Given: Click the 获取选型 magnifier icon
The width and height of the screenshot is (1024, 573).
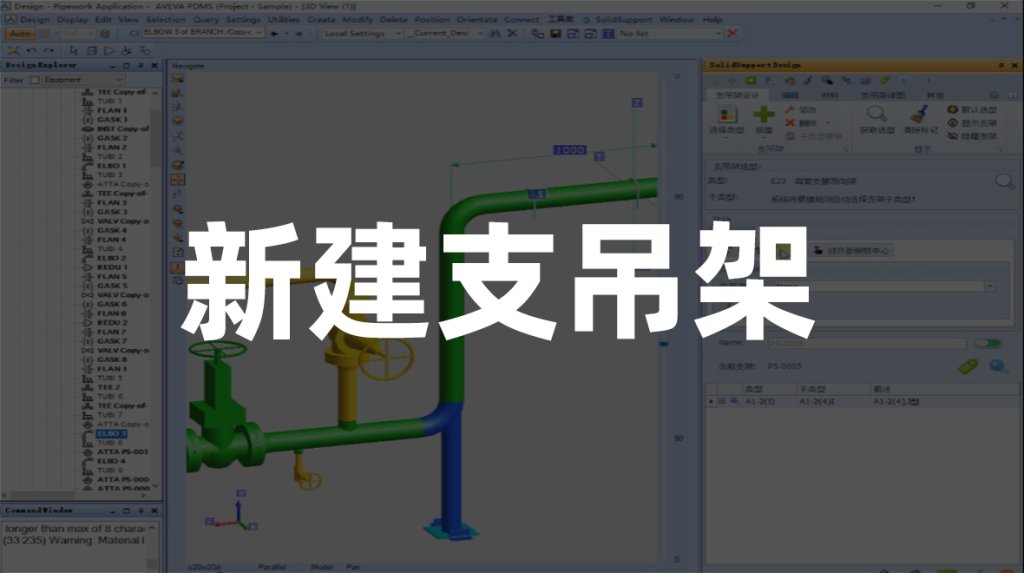Looking at the screenshot, I should 876,114.
